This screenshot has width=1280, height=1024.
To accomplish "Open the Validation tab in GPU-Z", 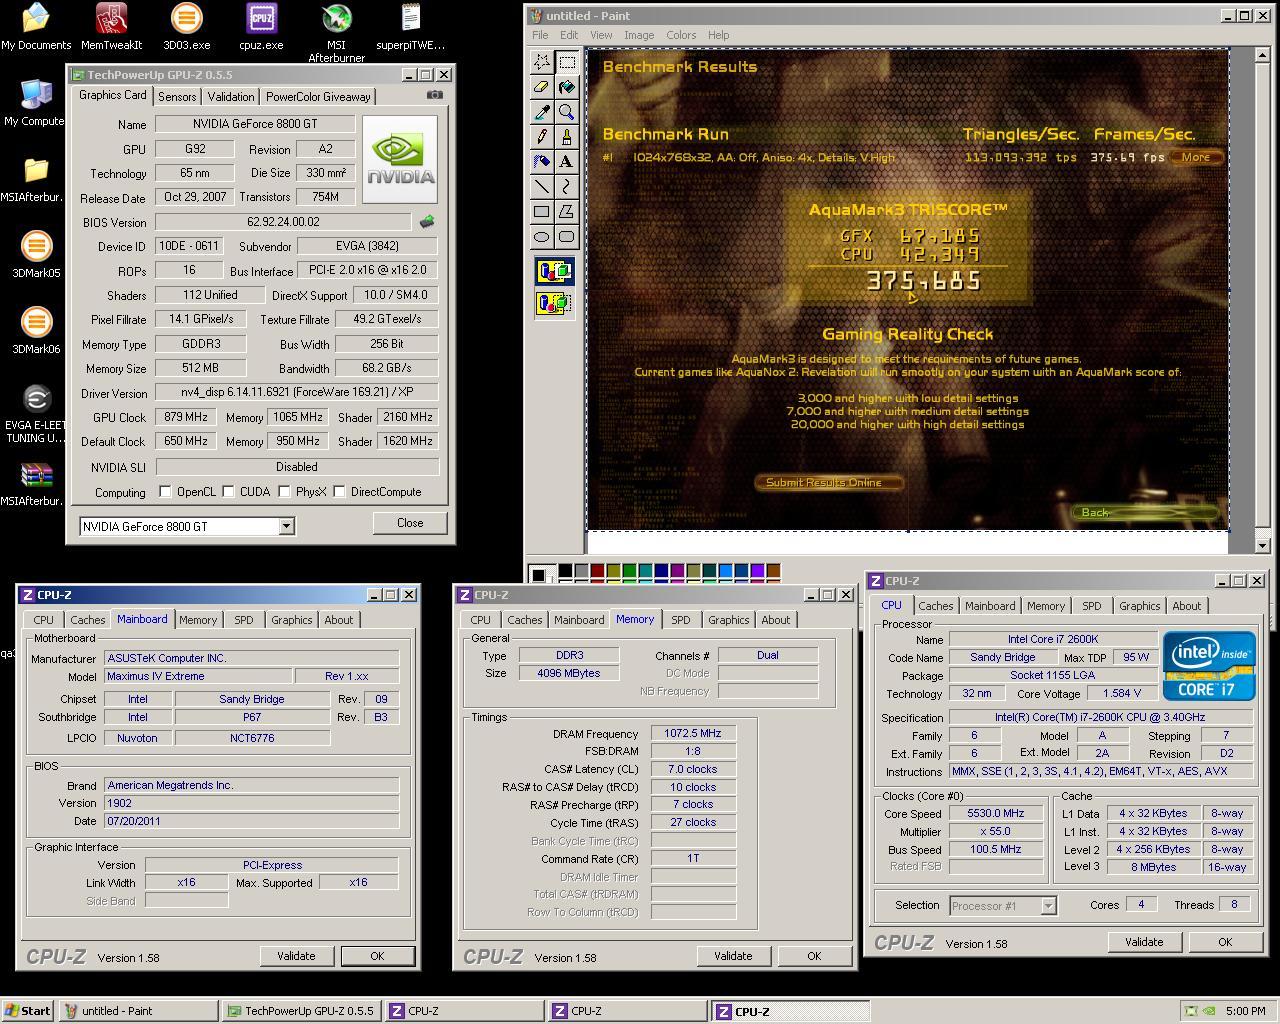I will (231, 97).
